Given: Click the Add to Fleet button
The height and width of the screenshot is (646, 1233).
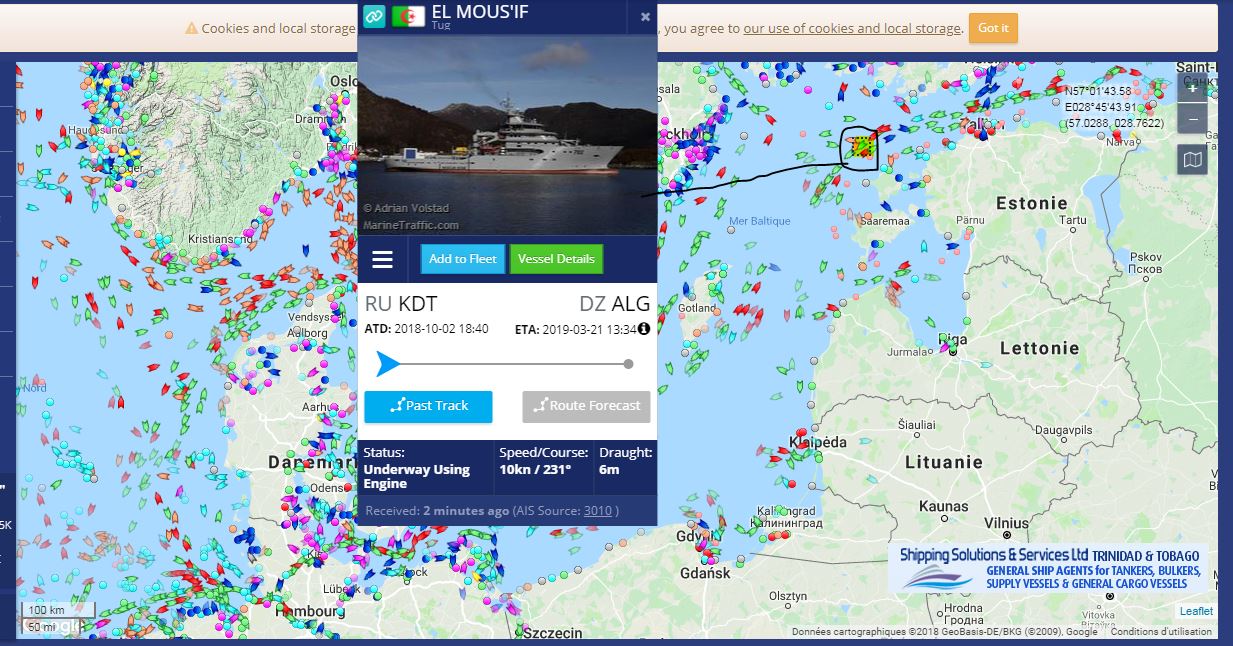Looking at the screenshot, I should click(x=463, y=259).
